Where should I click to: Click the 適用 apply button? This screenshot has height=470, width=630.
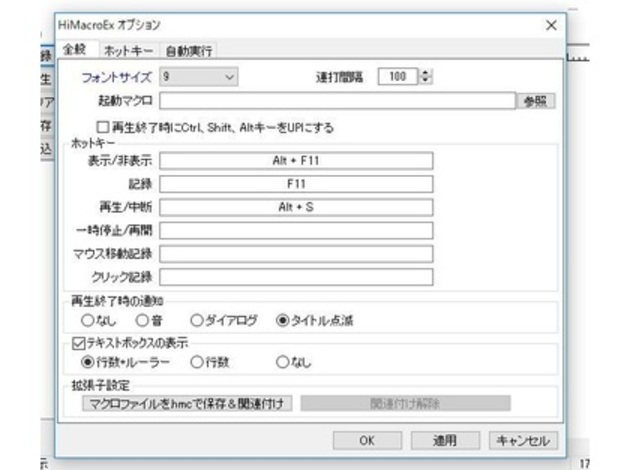click(445, 441)
